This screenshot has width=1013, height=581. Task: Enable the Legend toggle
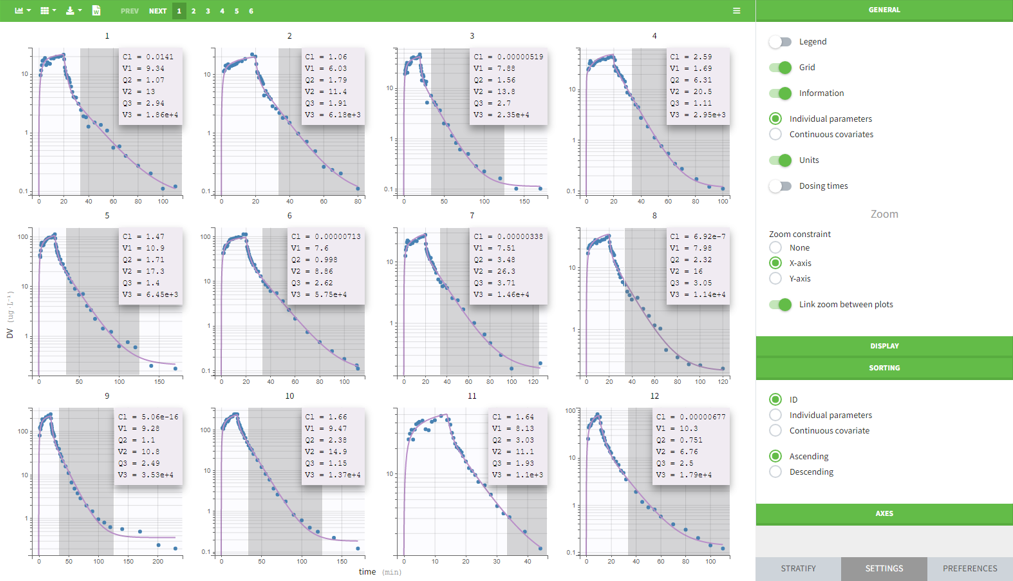coord(780,42)
